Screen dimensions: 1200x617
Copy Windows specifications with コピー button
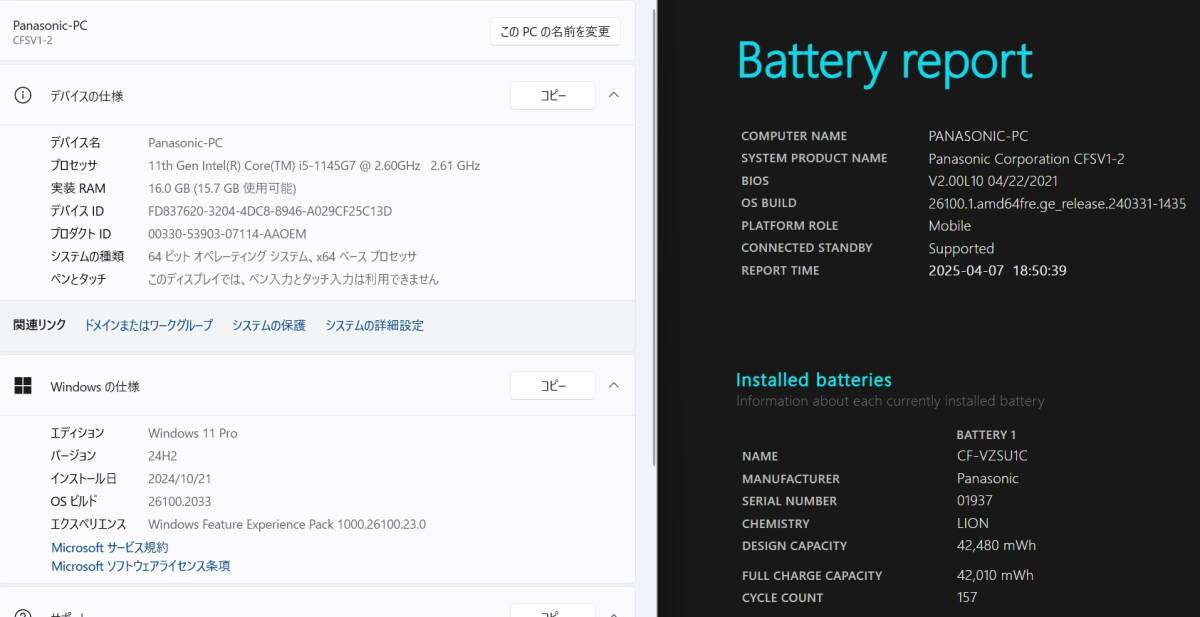click(x=553, y=386)
